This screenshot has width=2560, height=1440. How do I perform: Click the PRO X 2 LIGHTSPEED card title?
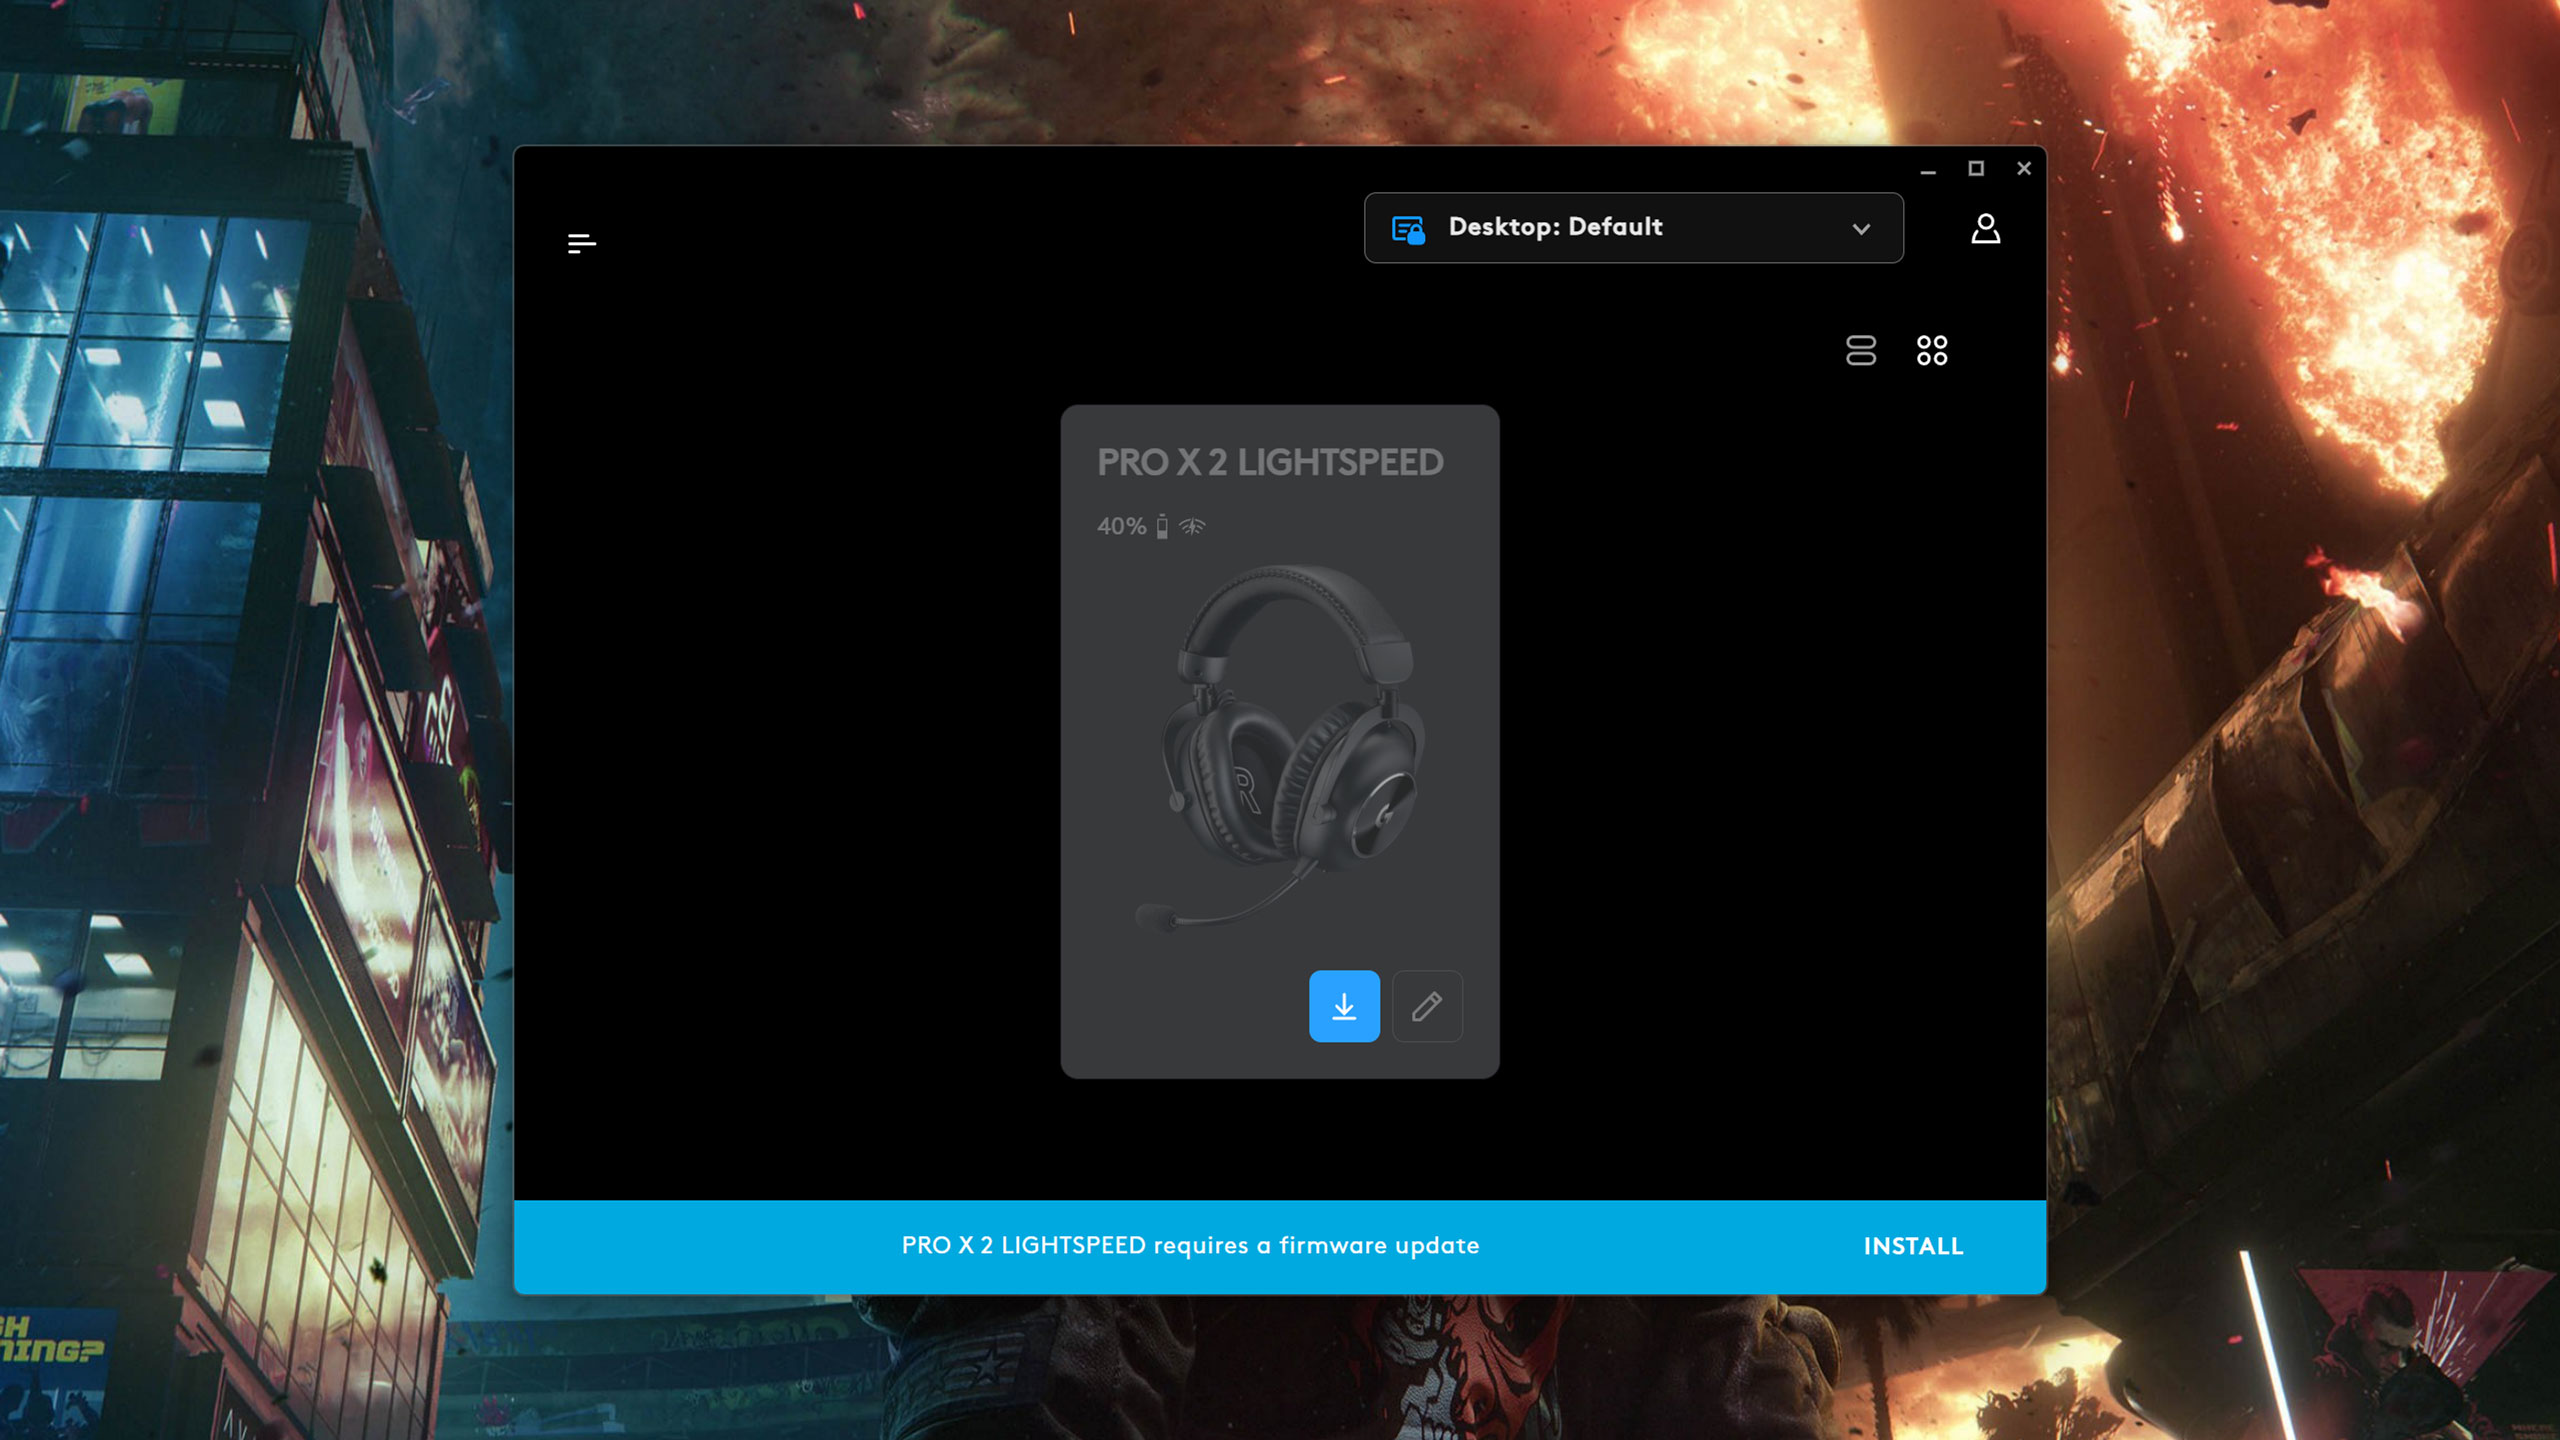pos(1270,462)
